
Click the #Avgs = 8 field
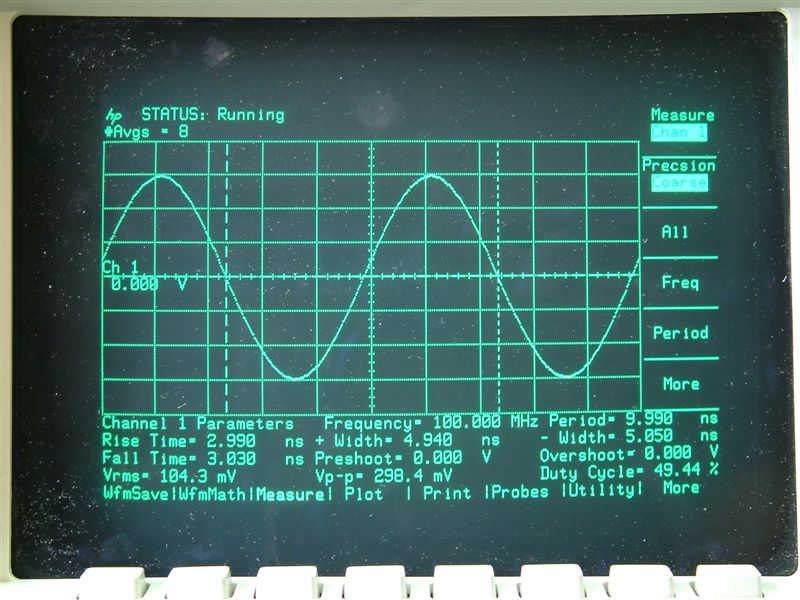(145, 131)
